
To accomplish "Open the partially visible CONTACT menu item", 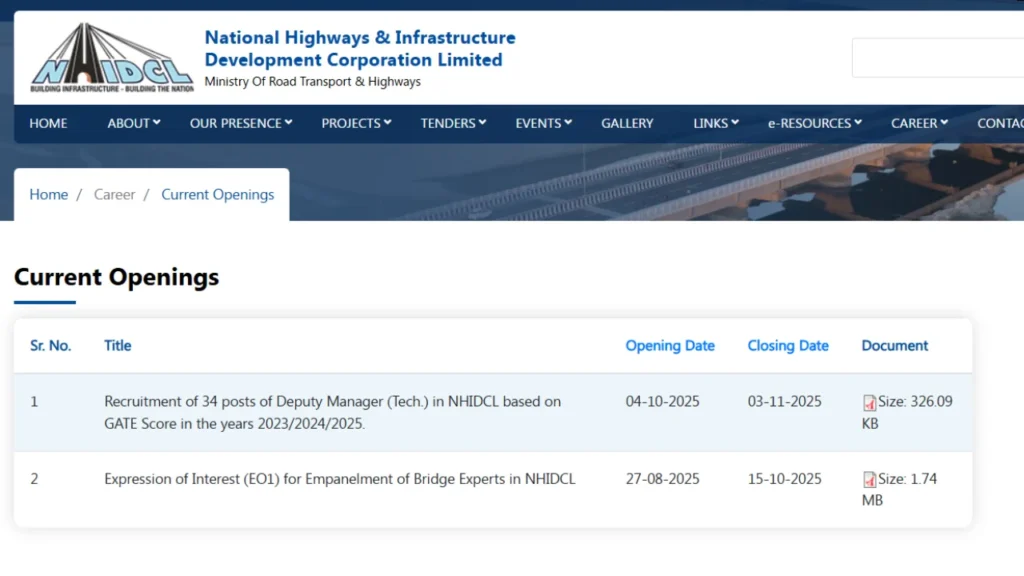I will click(1000, 123).
